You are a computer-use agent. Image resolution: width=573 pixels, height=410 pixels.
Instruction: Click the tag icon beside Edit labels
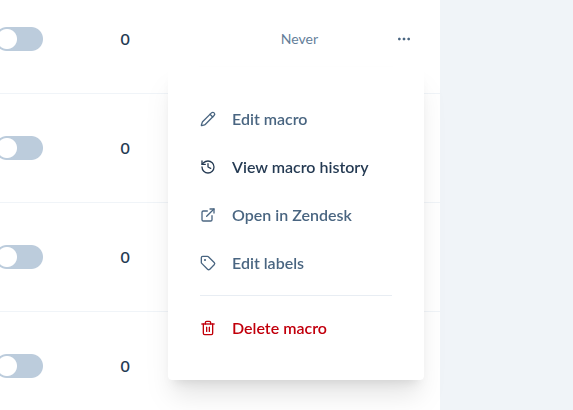pos(208,263)
